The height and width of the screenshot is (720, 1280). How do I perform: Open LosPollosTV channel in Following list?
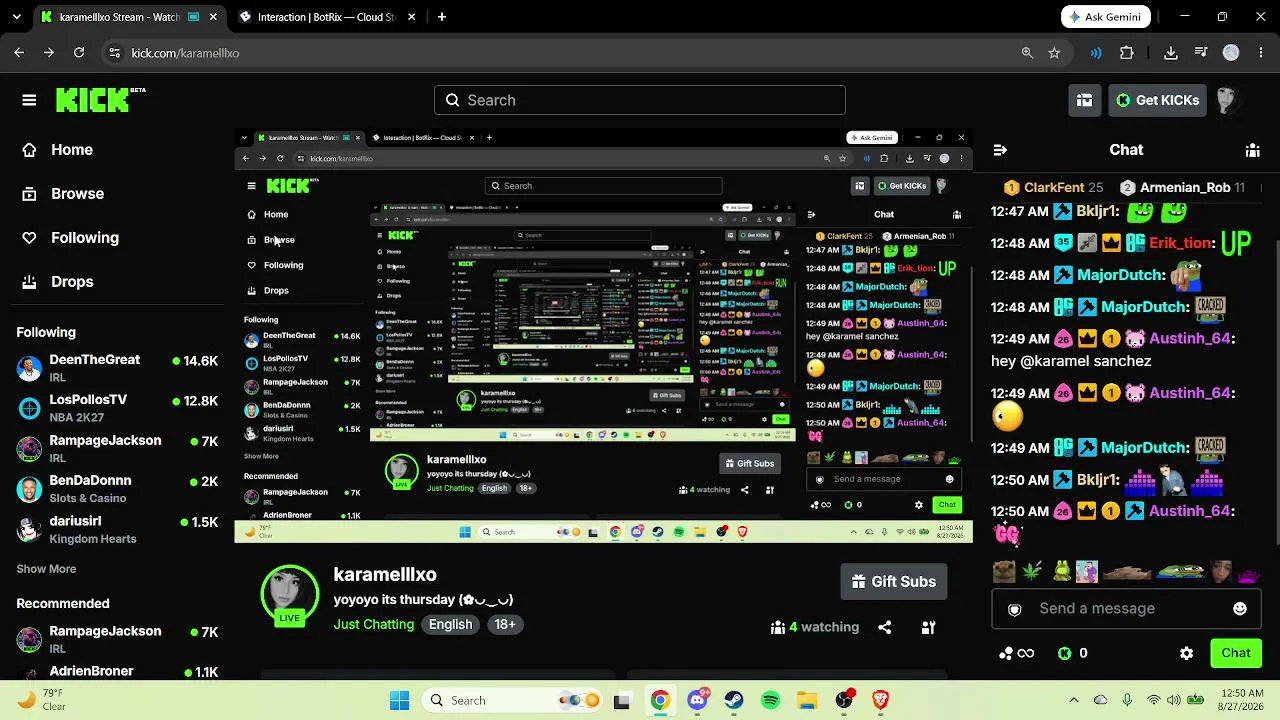[x=117, y=408]
